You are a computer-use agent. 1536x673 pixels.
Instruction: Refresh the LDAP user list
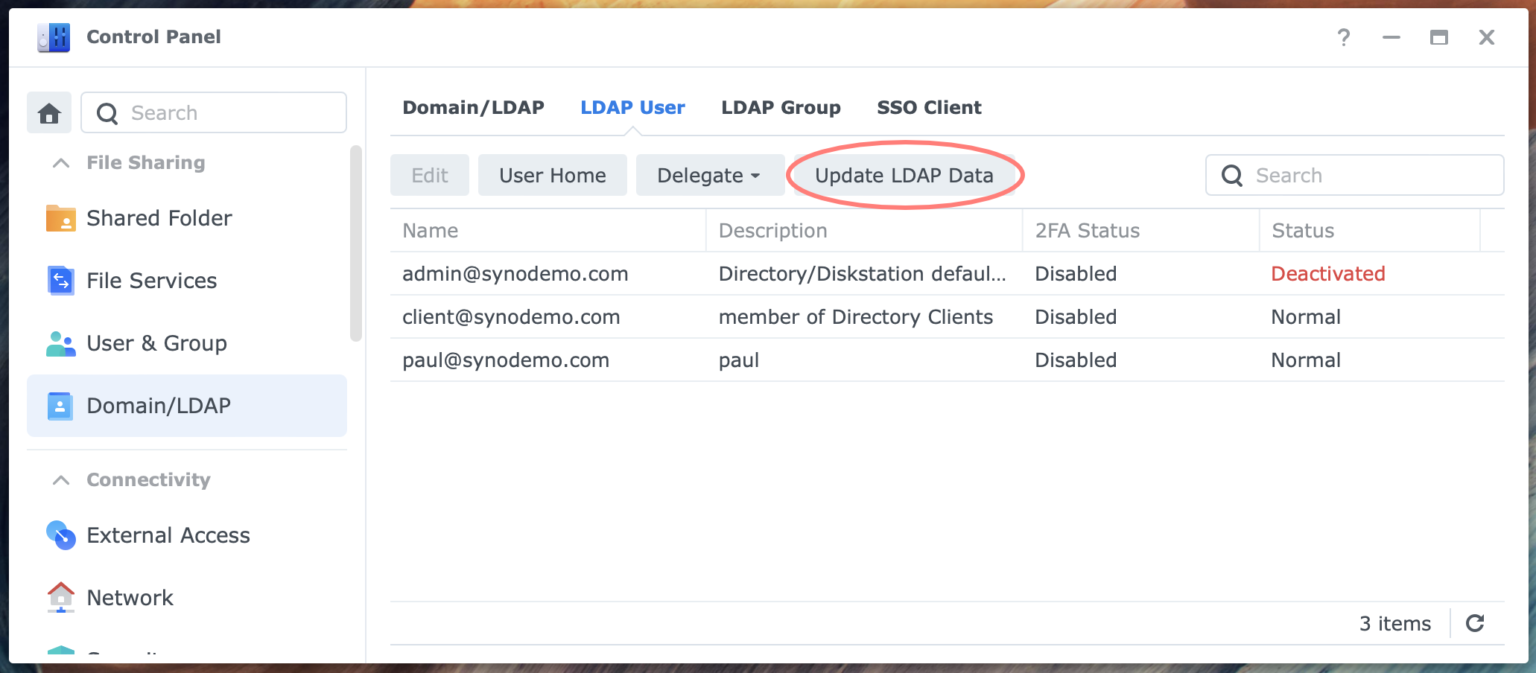pos(1475,622)
